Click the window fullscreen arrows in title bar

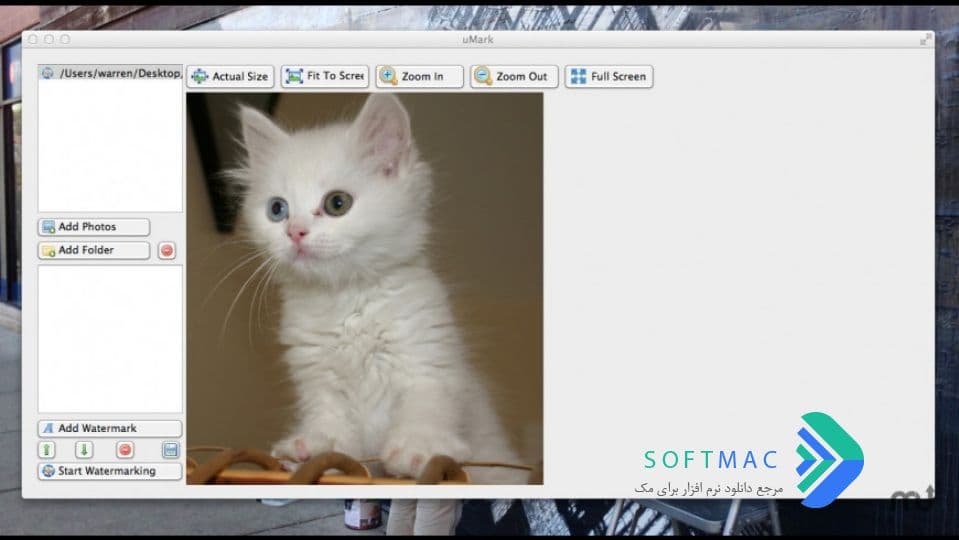click(926, 39)
